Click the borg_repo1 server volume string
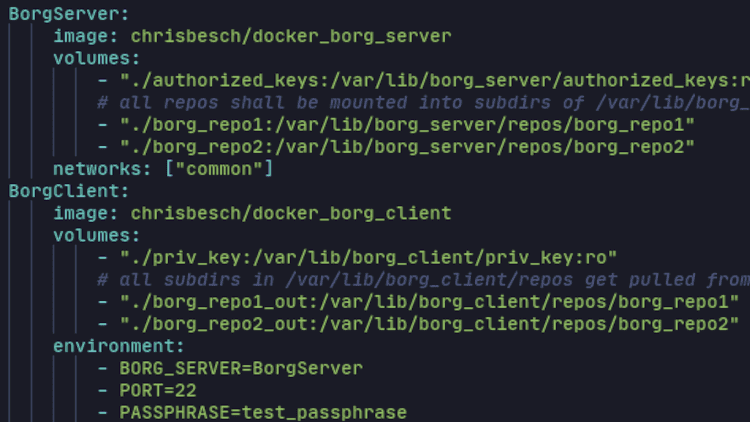Image resolution: width=750 pixels, height=422 pixels. click(x=407, y=124)
